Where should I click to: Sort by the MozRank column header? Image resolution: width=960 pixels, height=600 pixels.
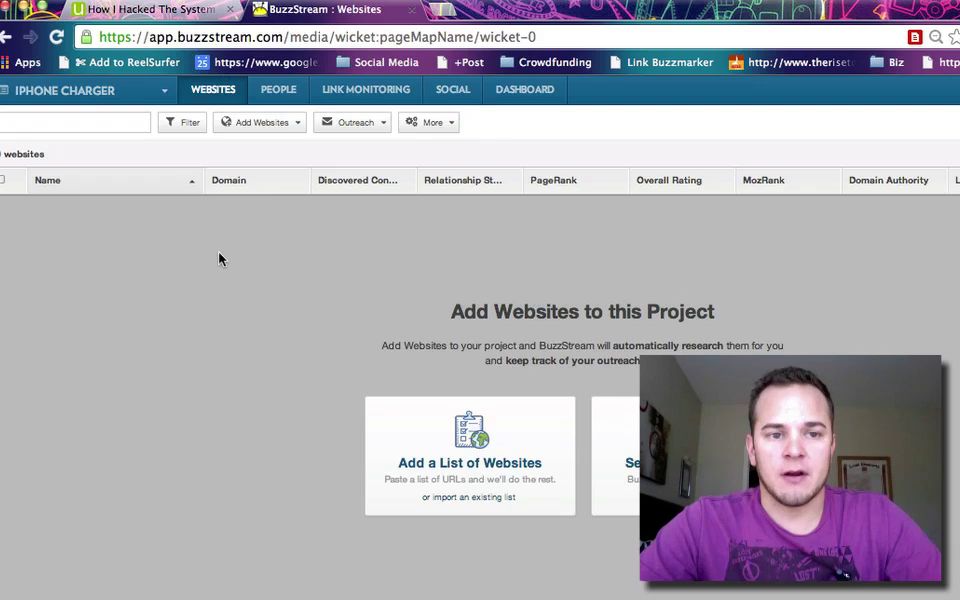[x=789, y=181]
